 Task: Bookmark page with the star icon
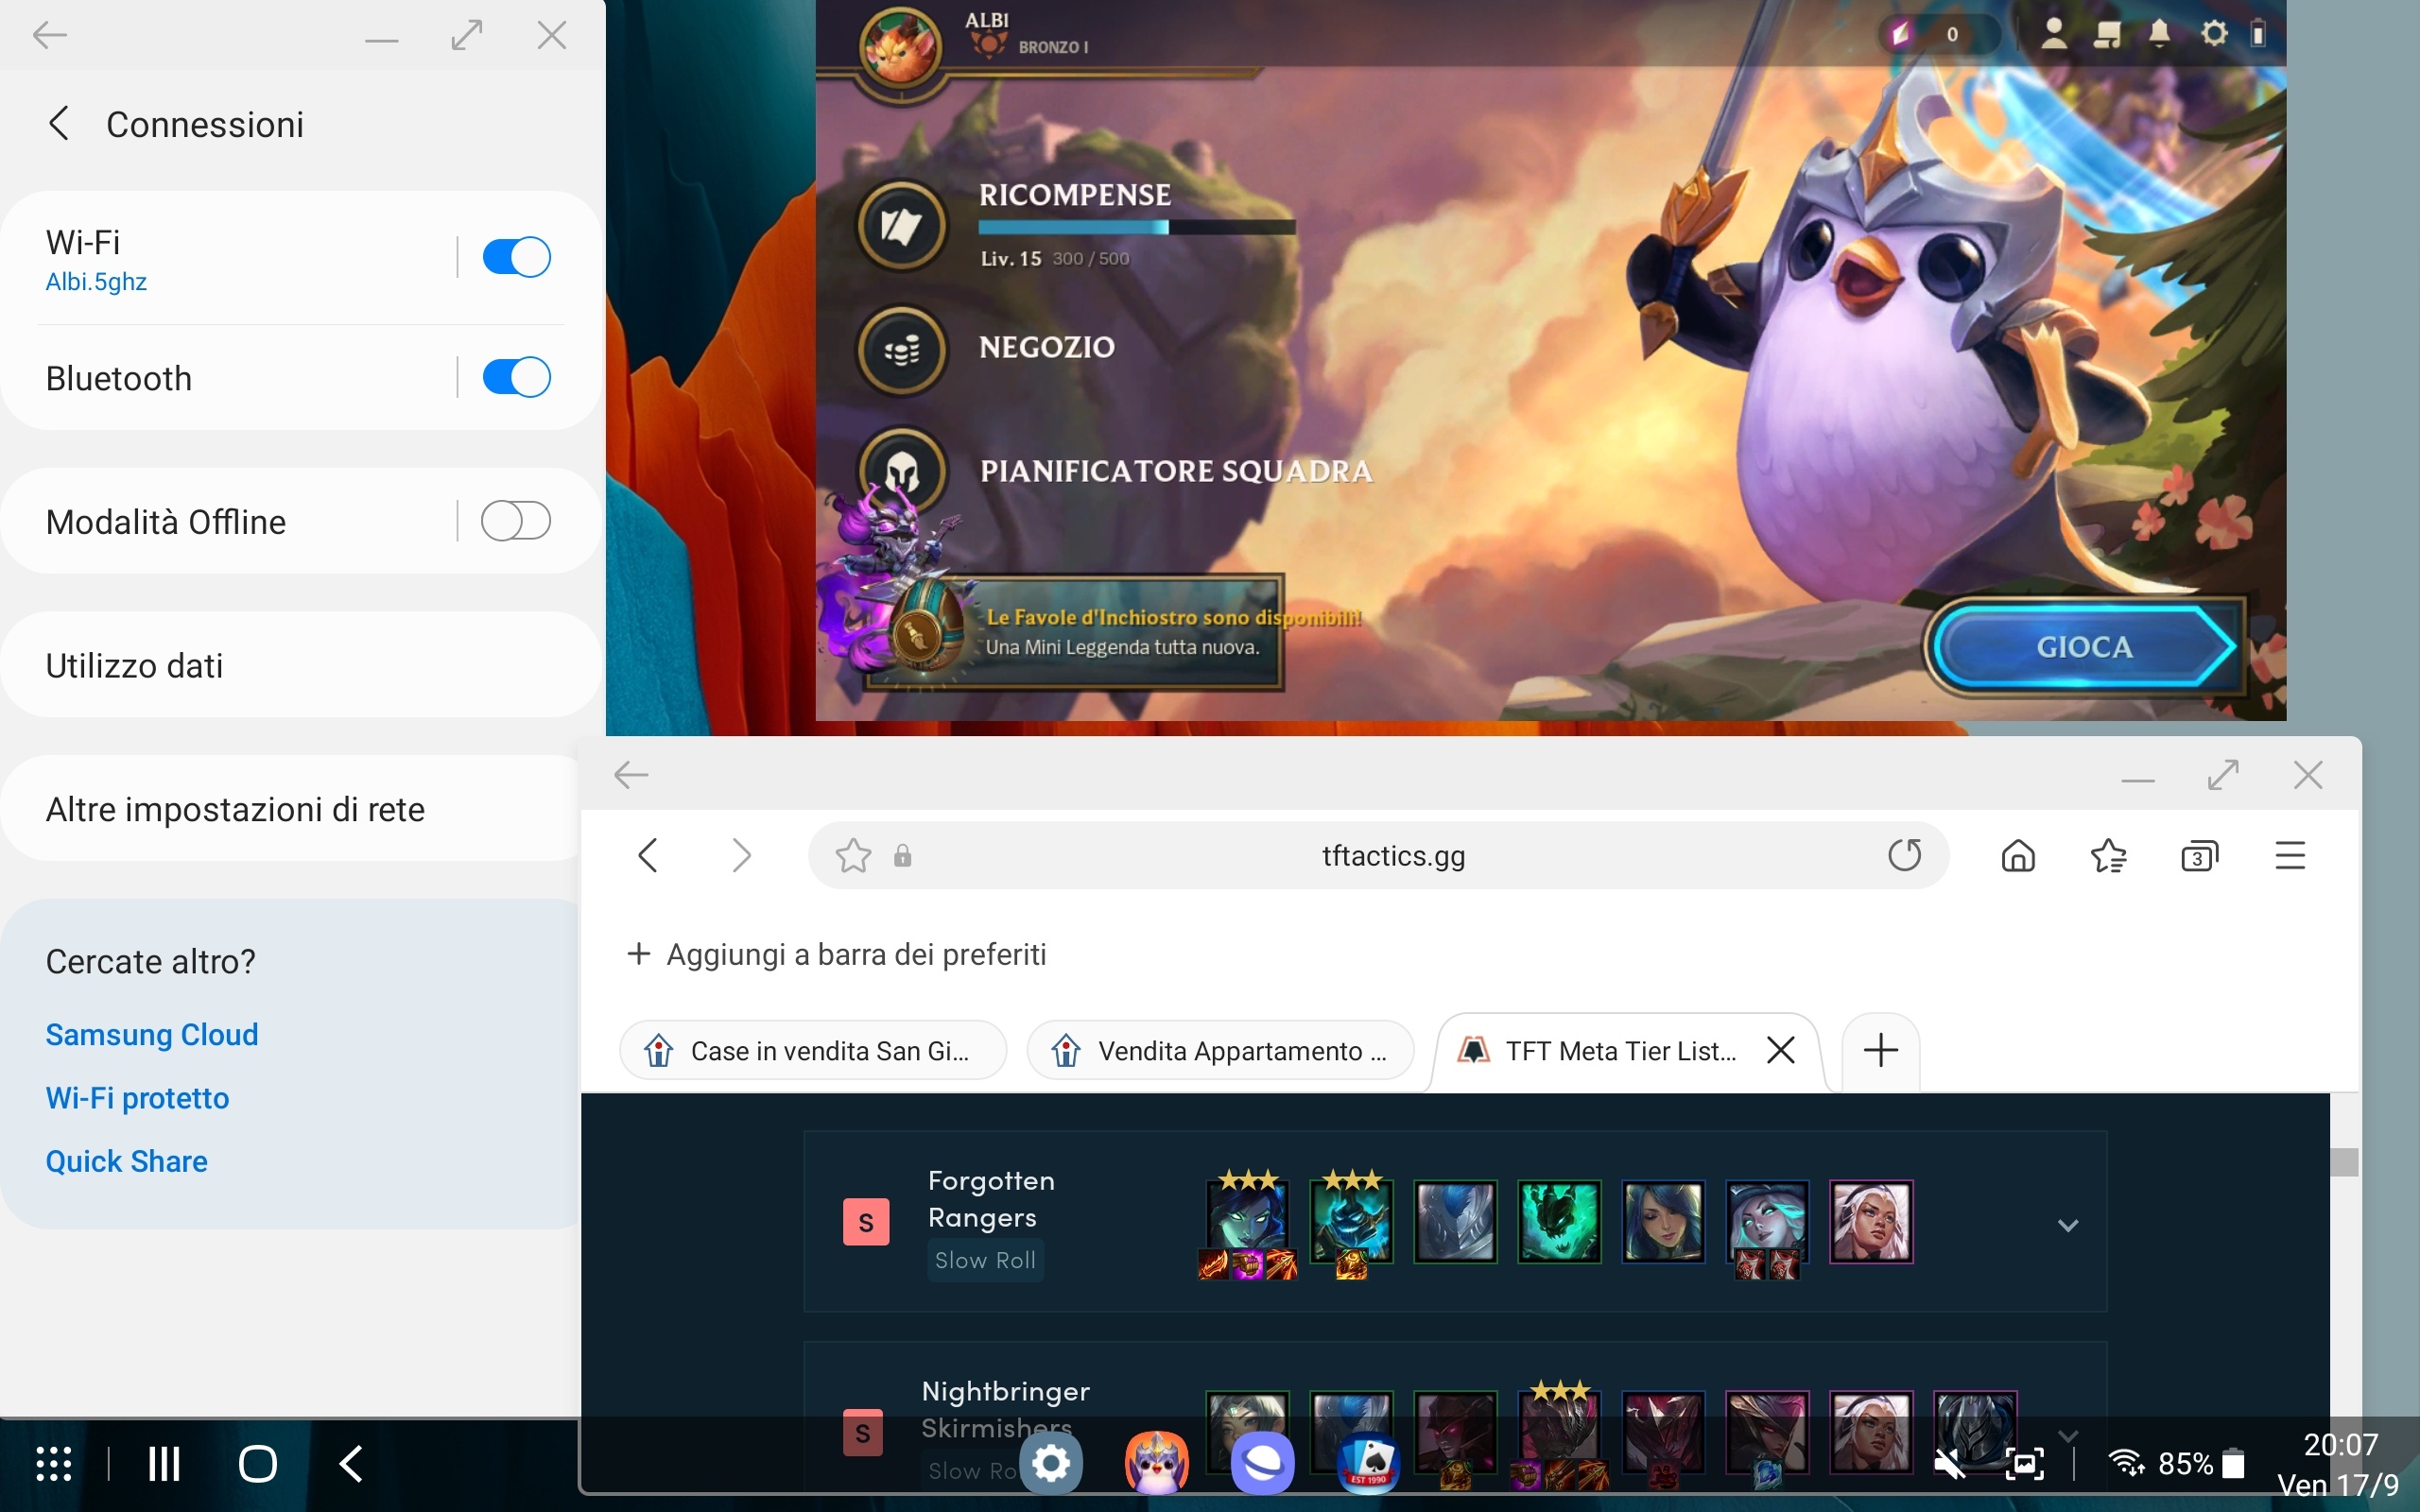pyautogui.click(x=853, y=856)
